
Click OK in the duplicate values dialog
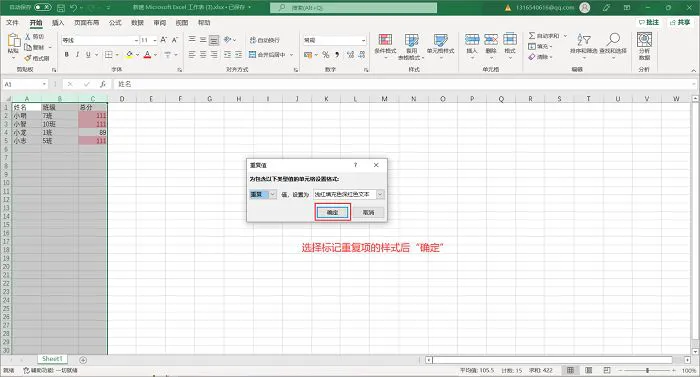(332, 213)
